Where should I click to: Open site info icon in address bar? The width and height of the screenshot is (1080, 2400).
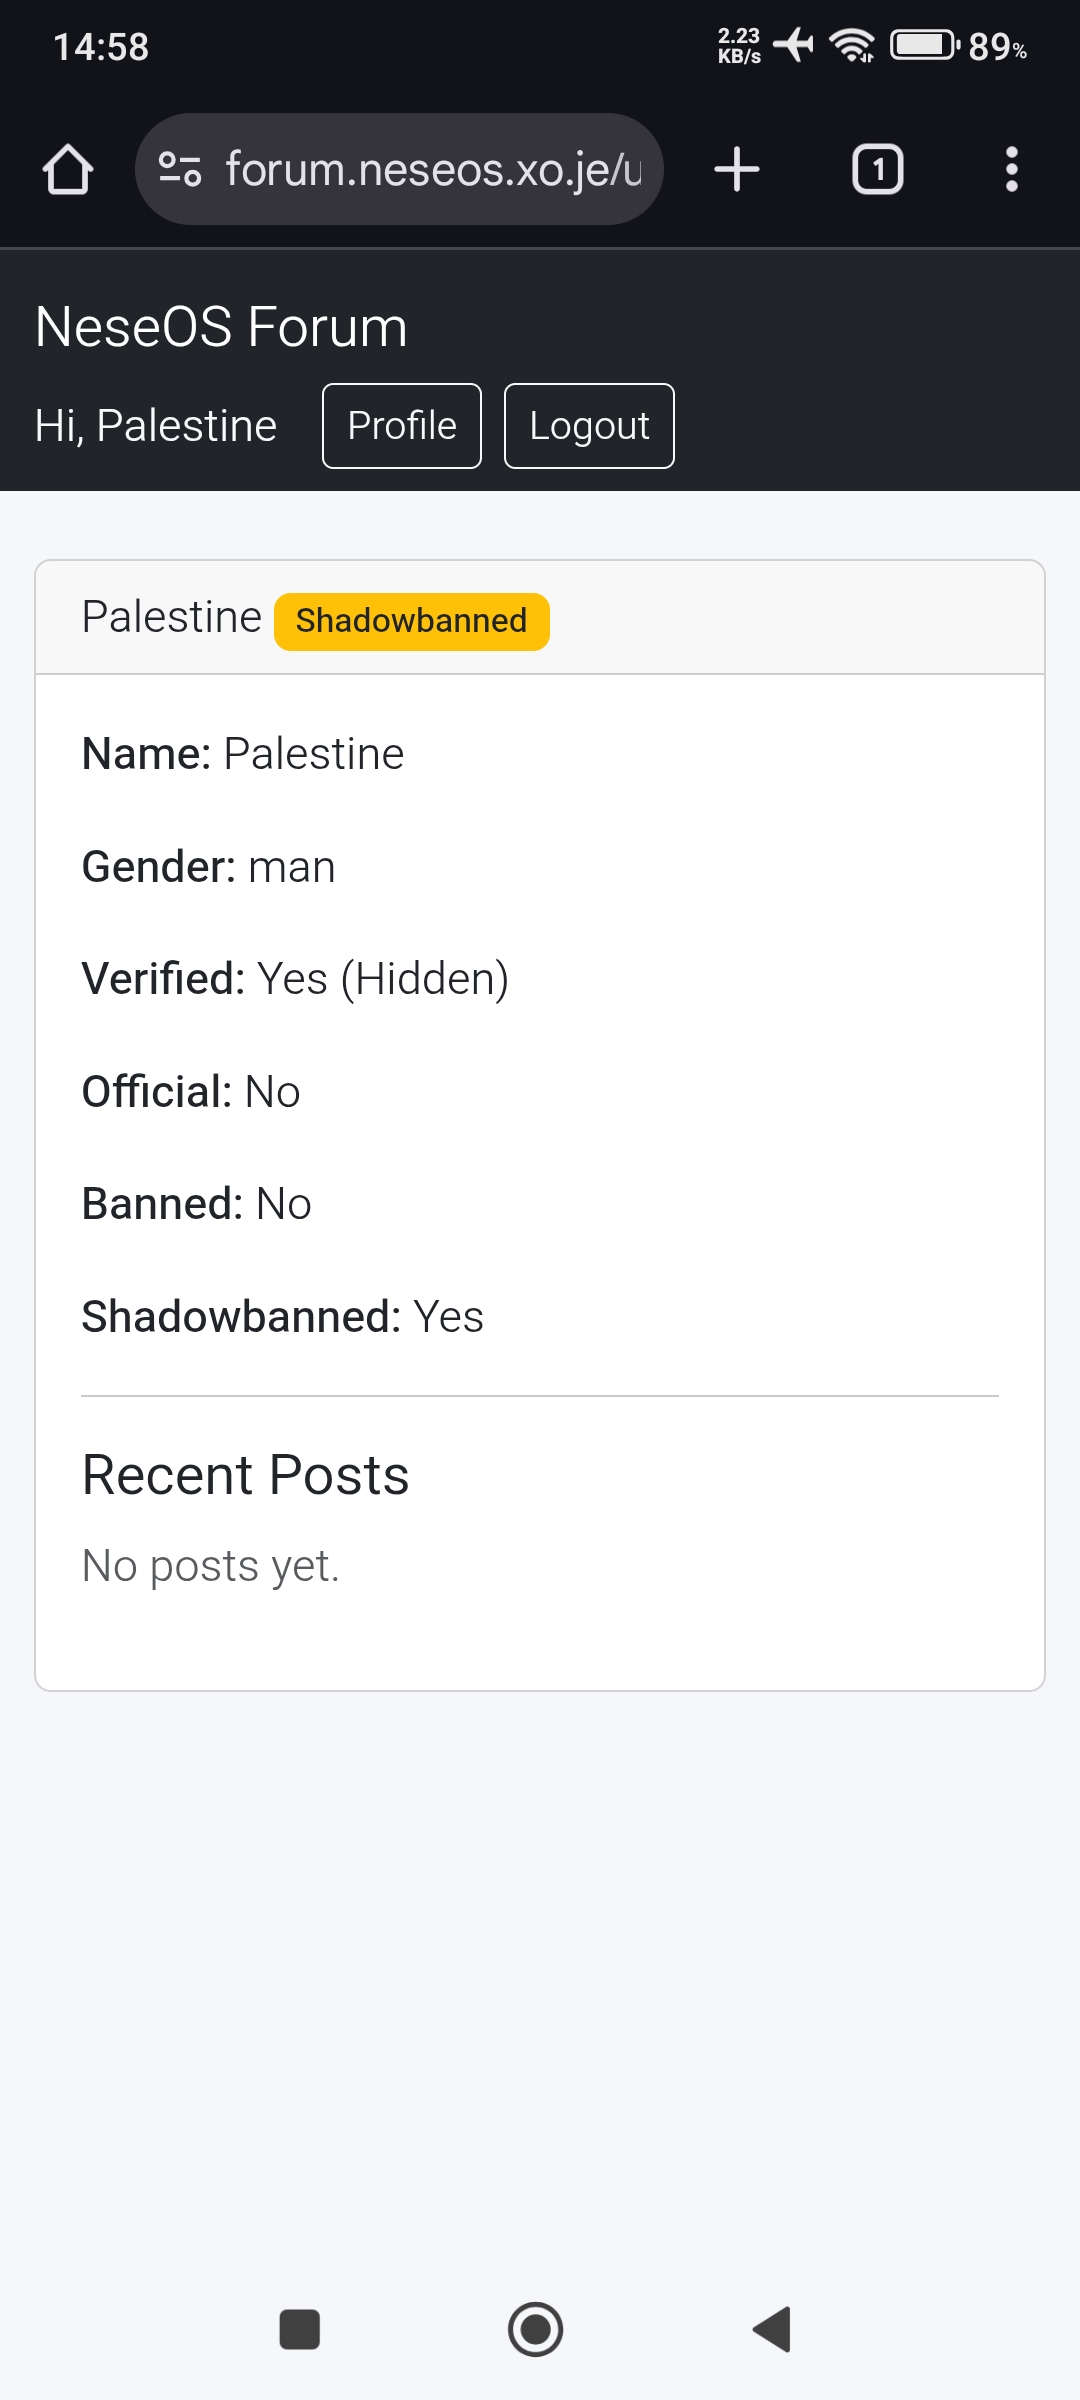(x=180, y=169)
